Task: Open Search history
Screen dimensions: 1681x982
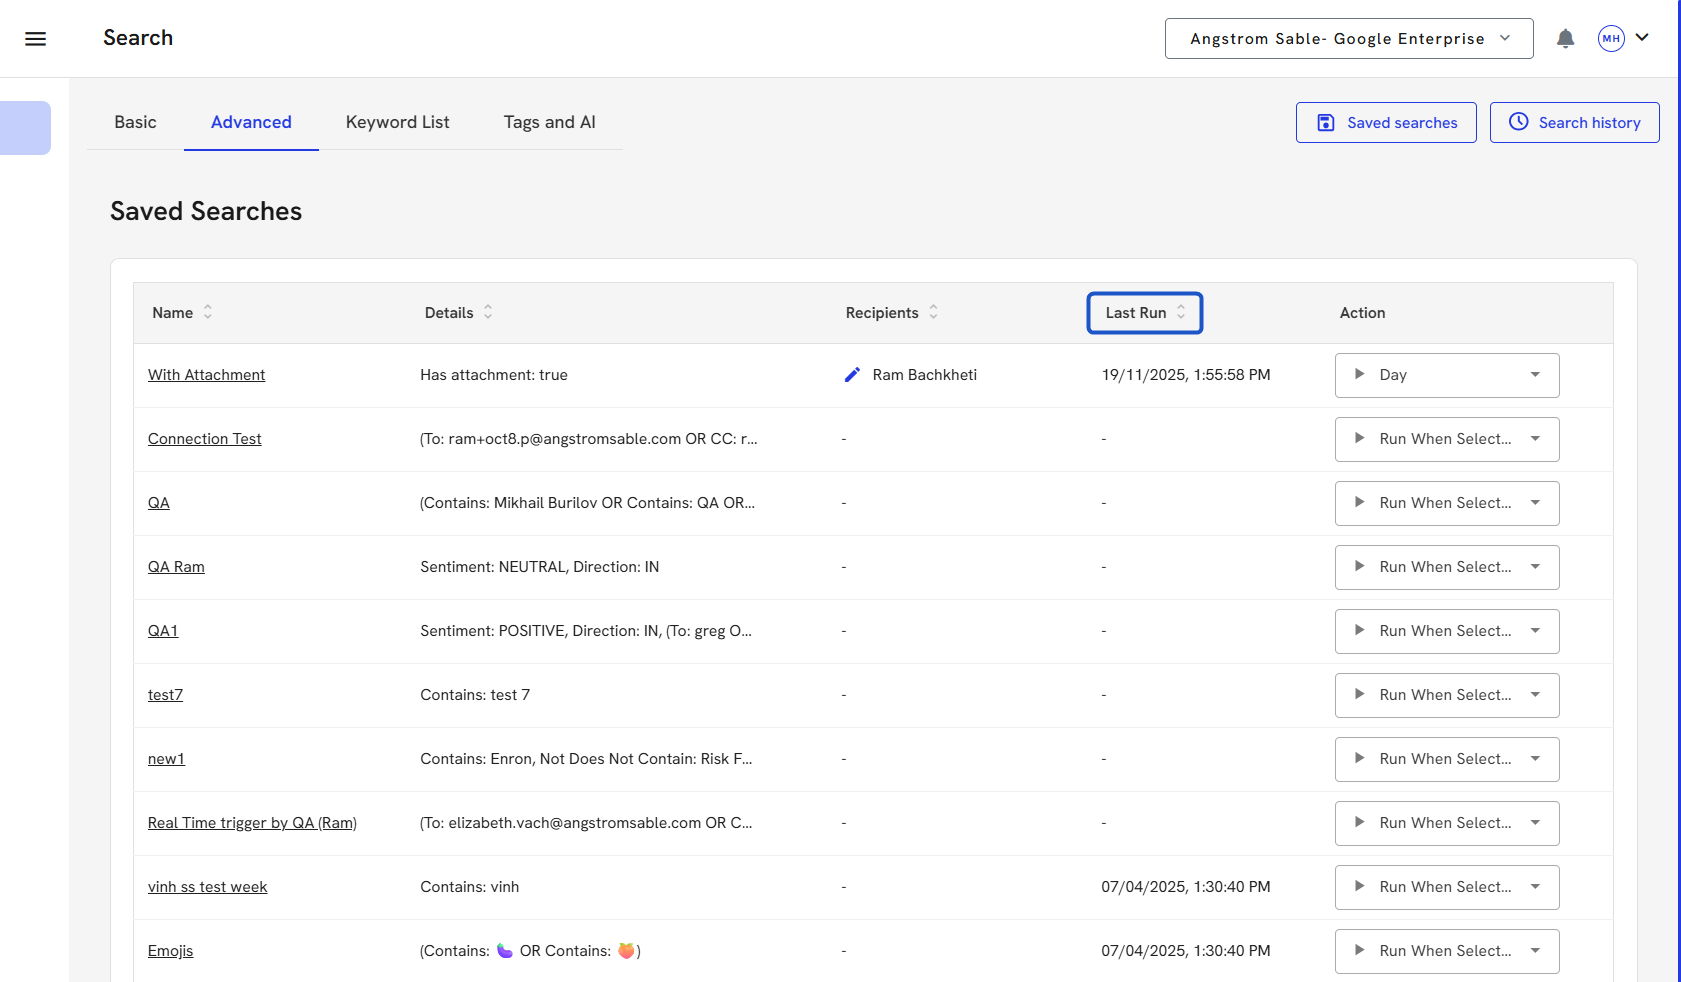Action: pos(1574,123)
